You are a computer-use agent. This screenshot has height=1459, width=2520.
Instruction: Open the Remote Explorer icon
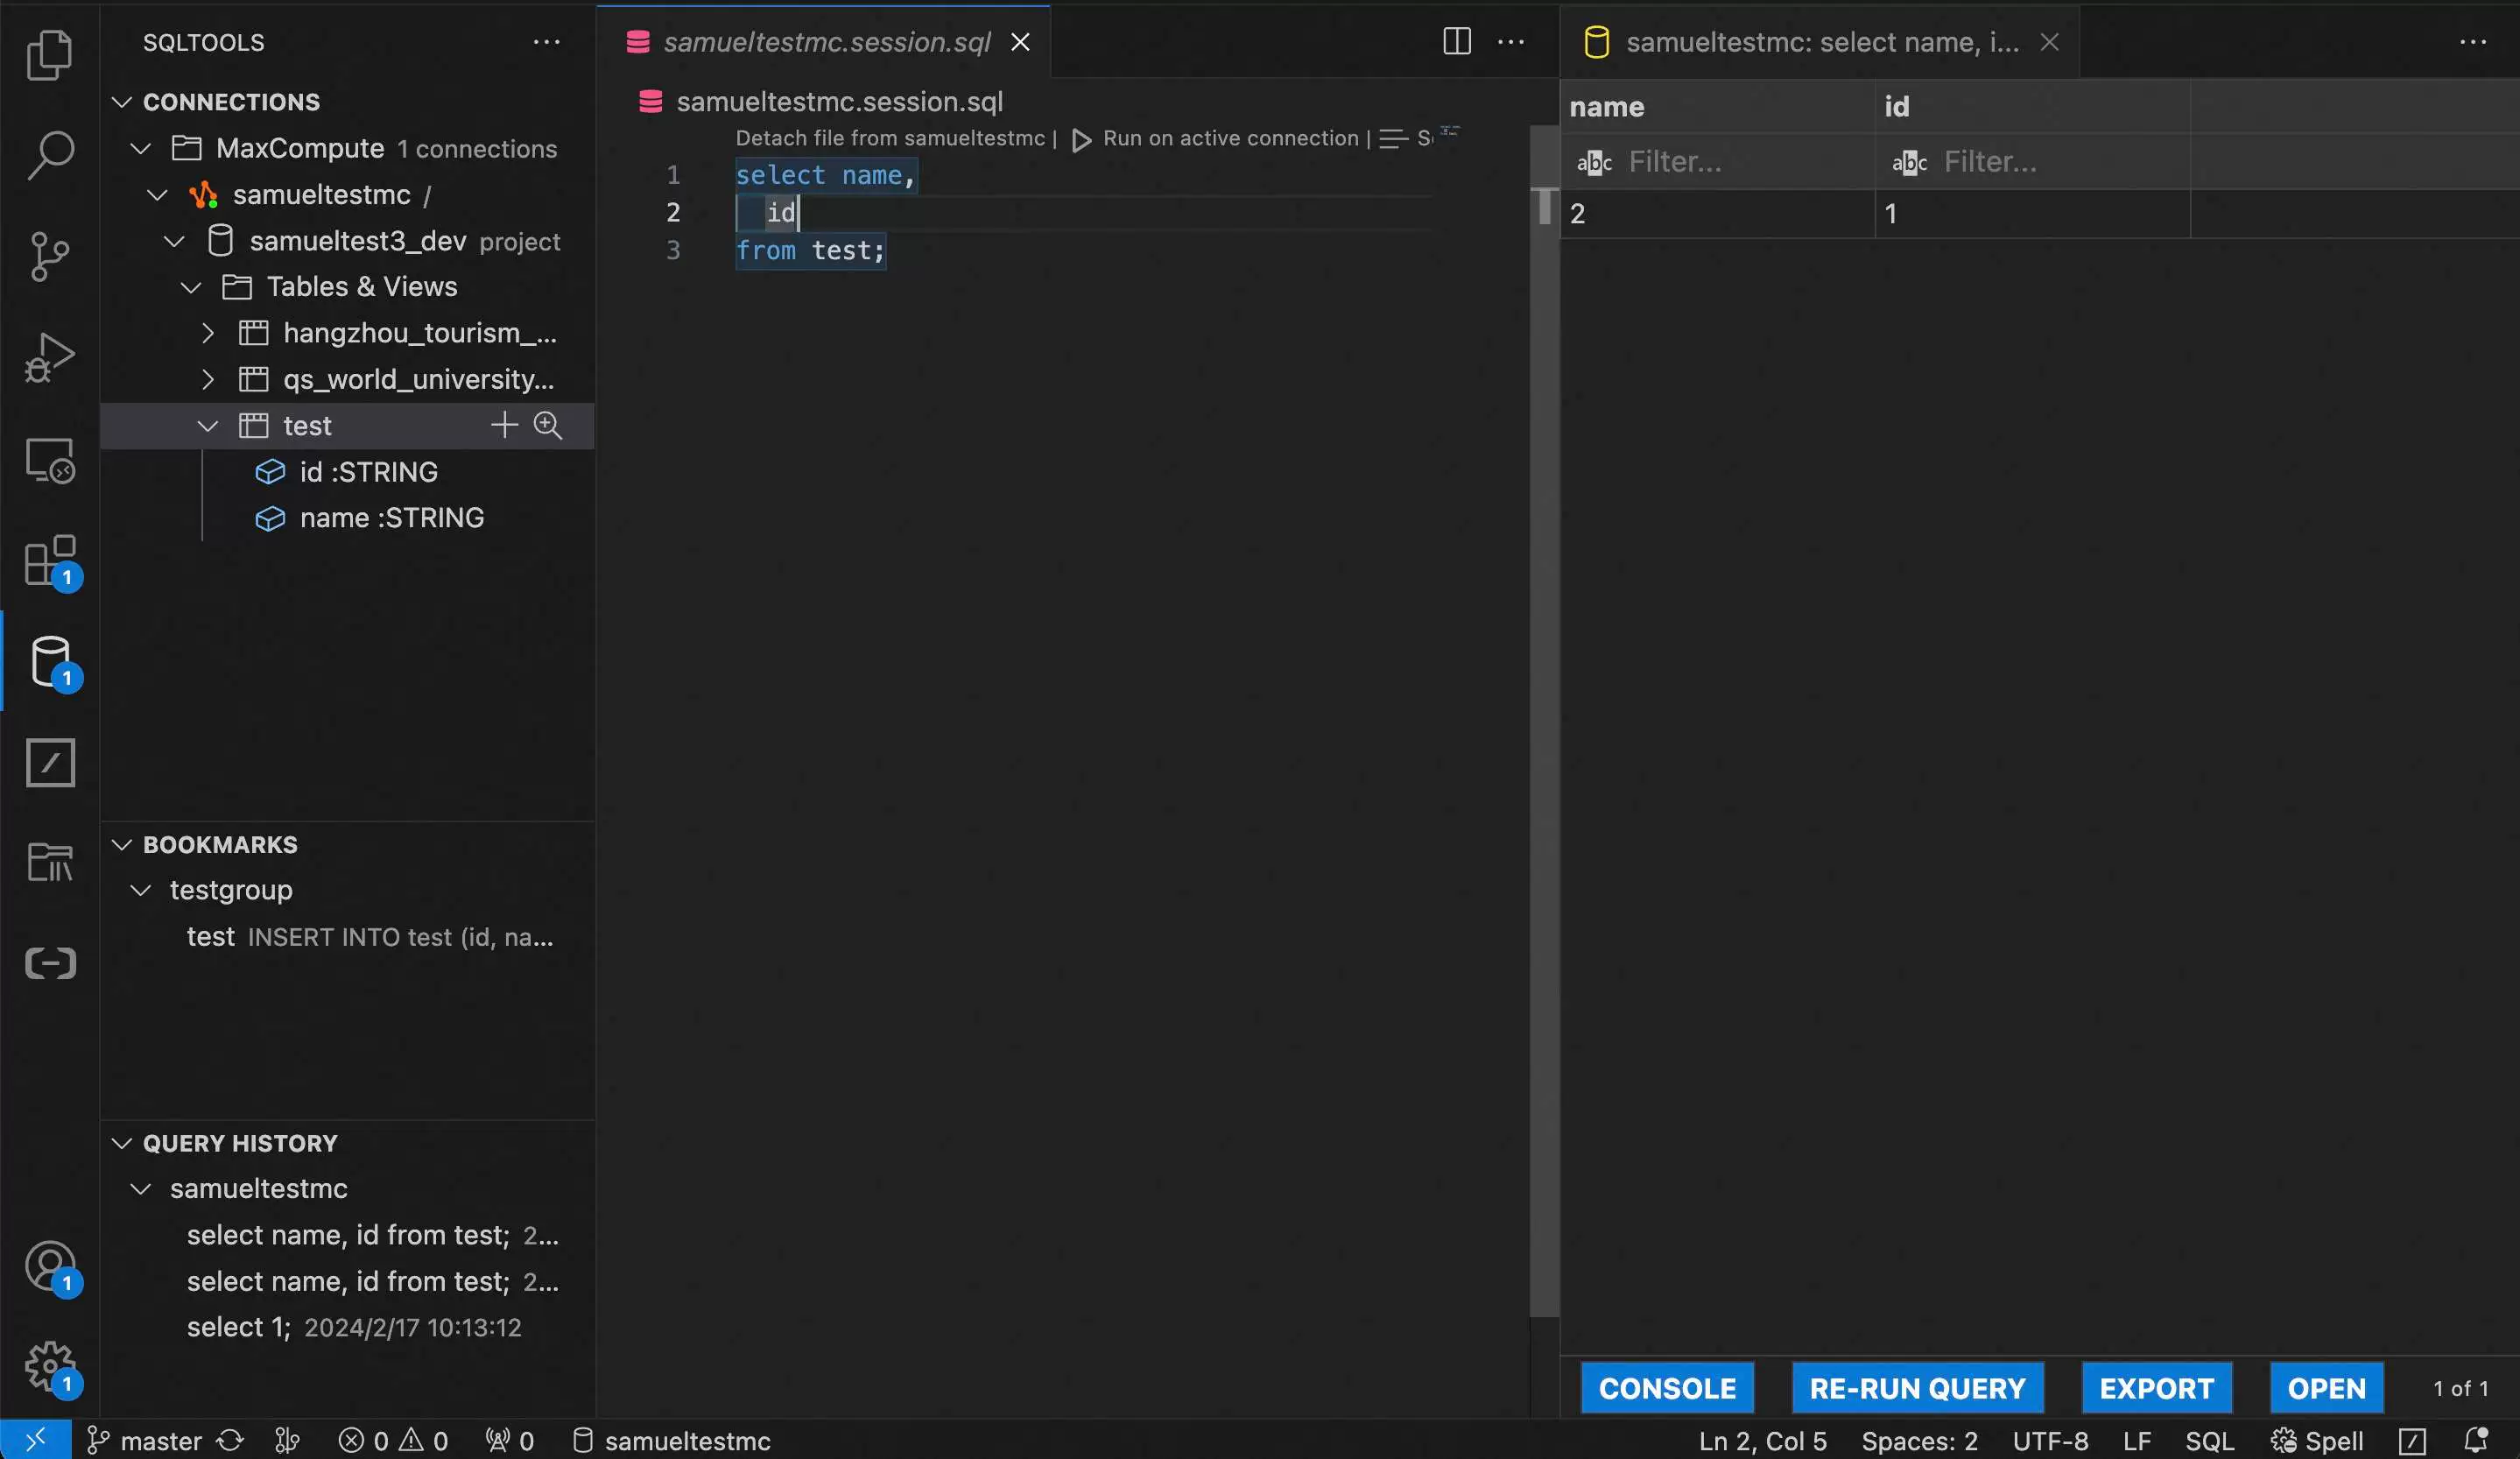50,460
